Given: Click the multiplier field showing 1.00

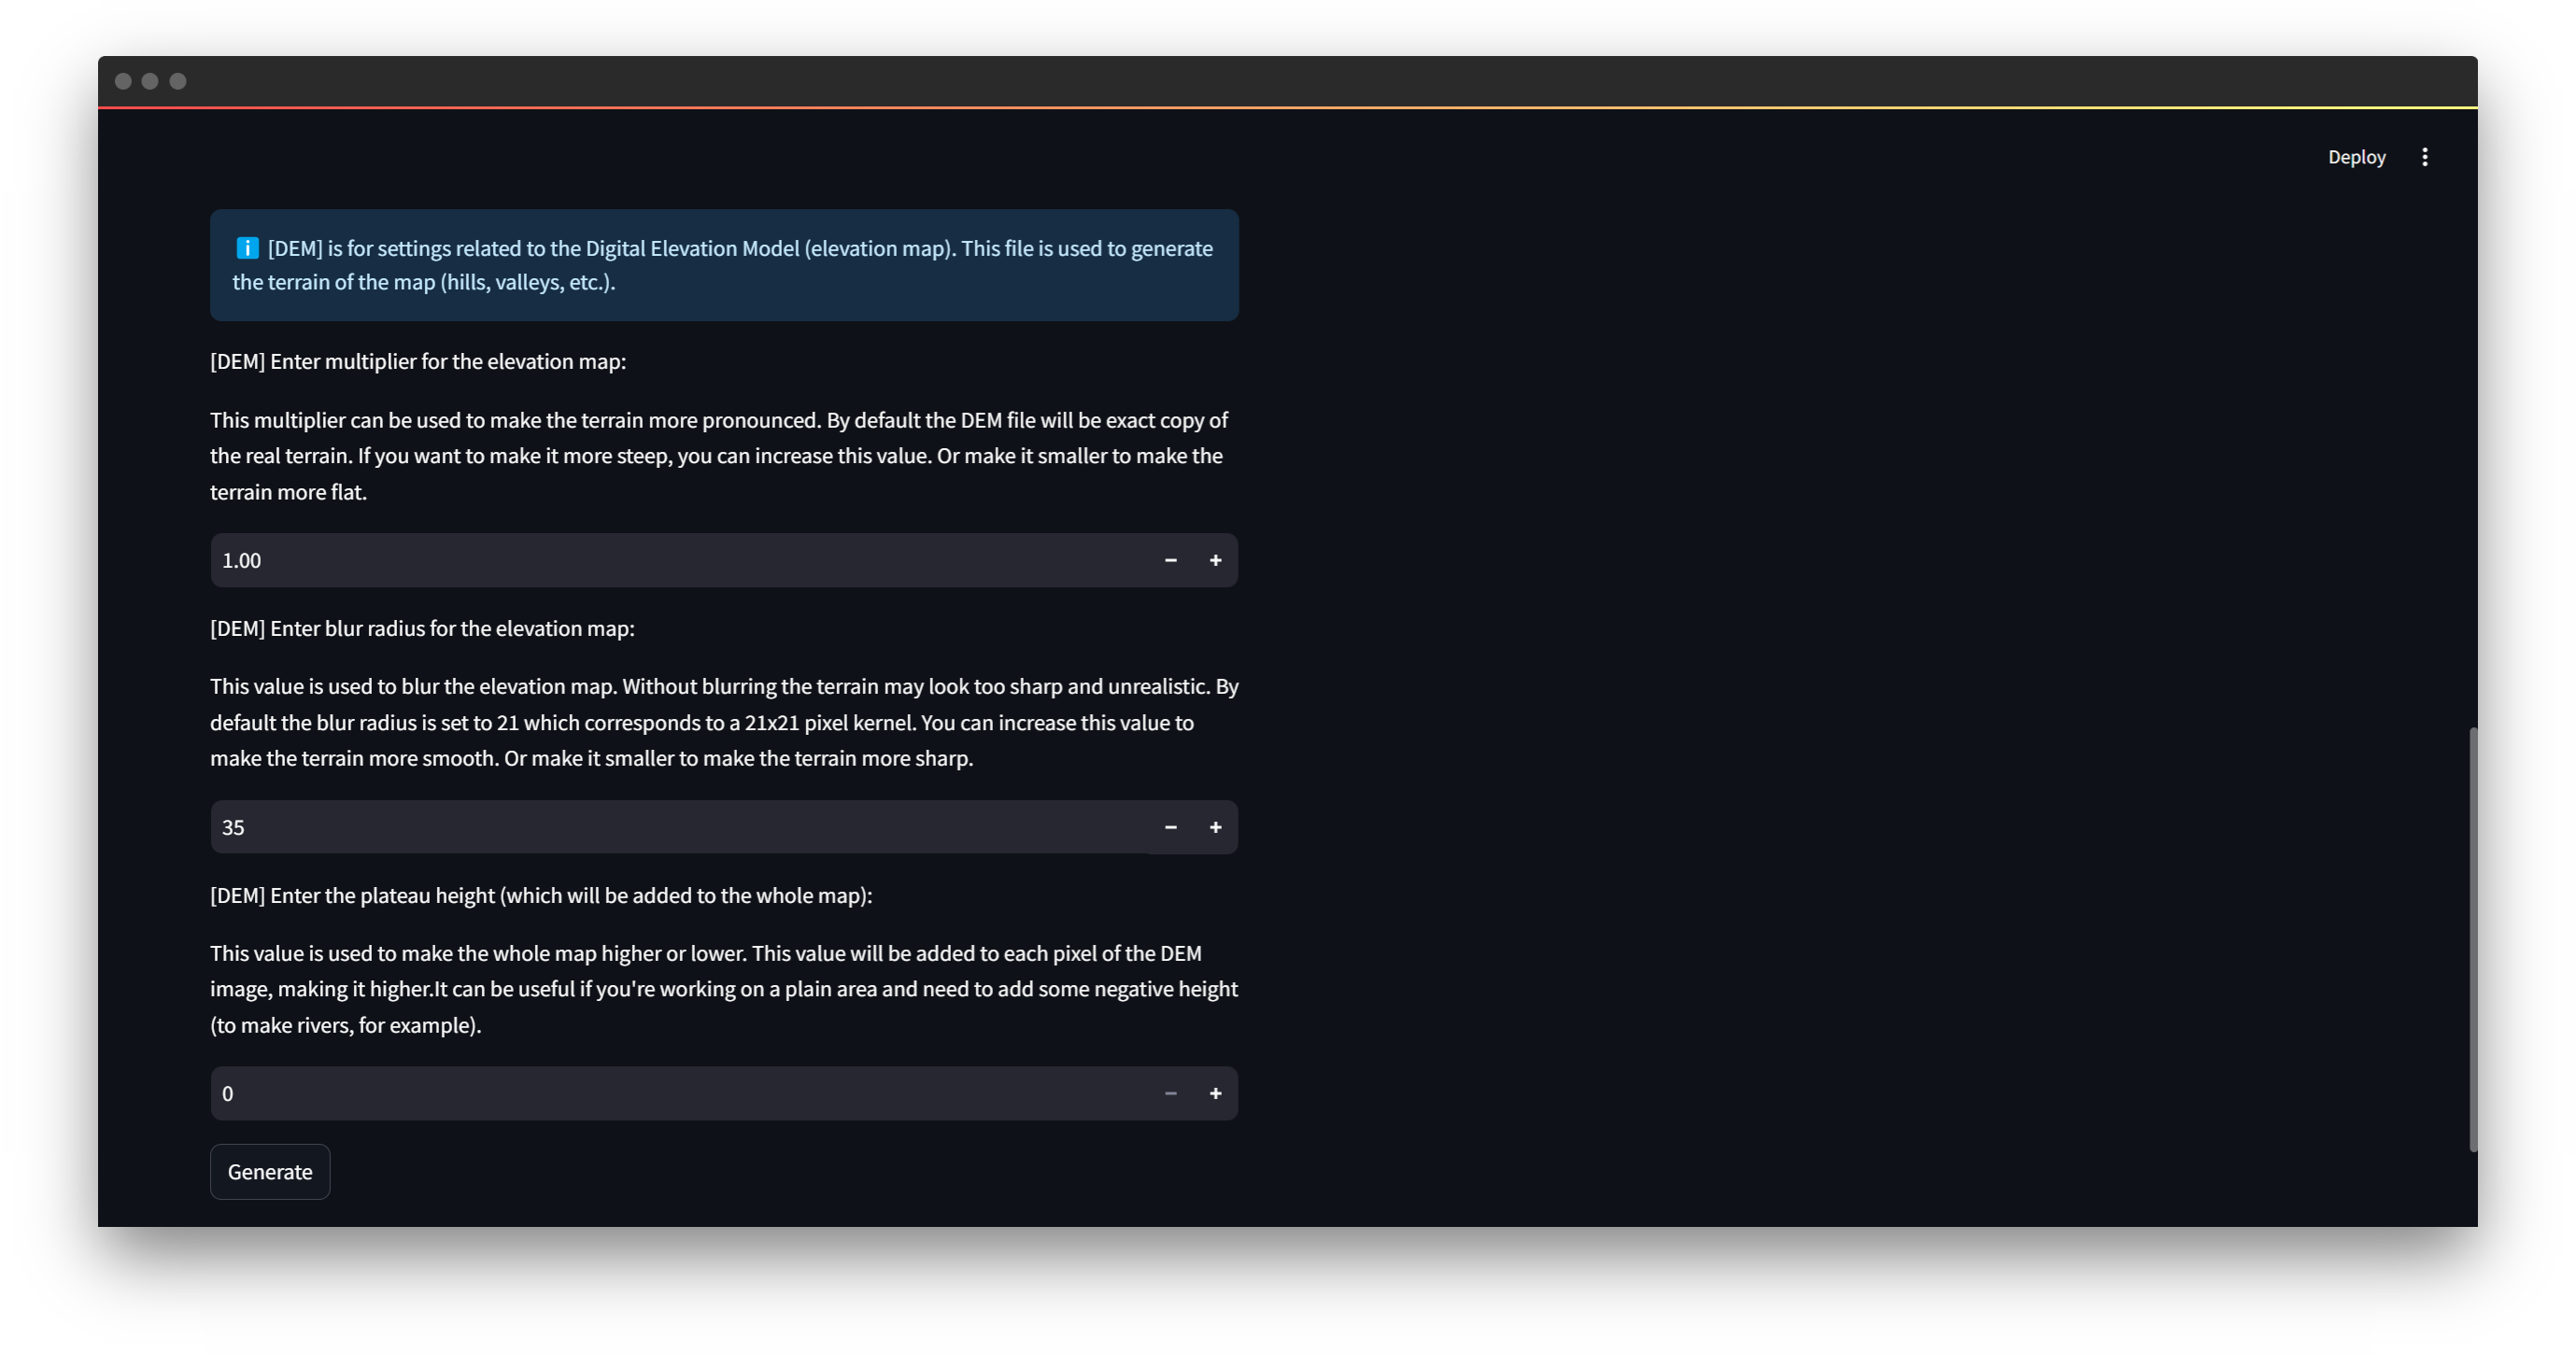Looking at the screenshot, I should [x=600, y=560].
